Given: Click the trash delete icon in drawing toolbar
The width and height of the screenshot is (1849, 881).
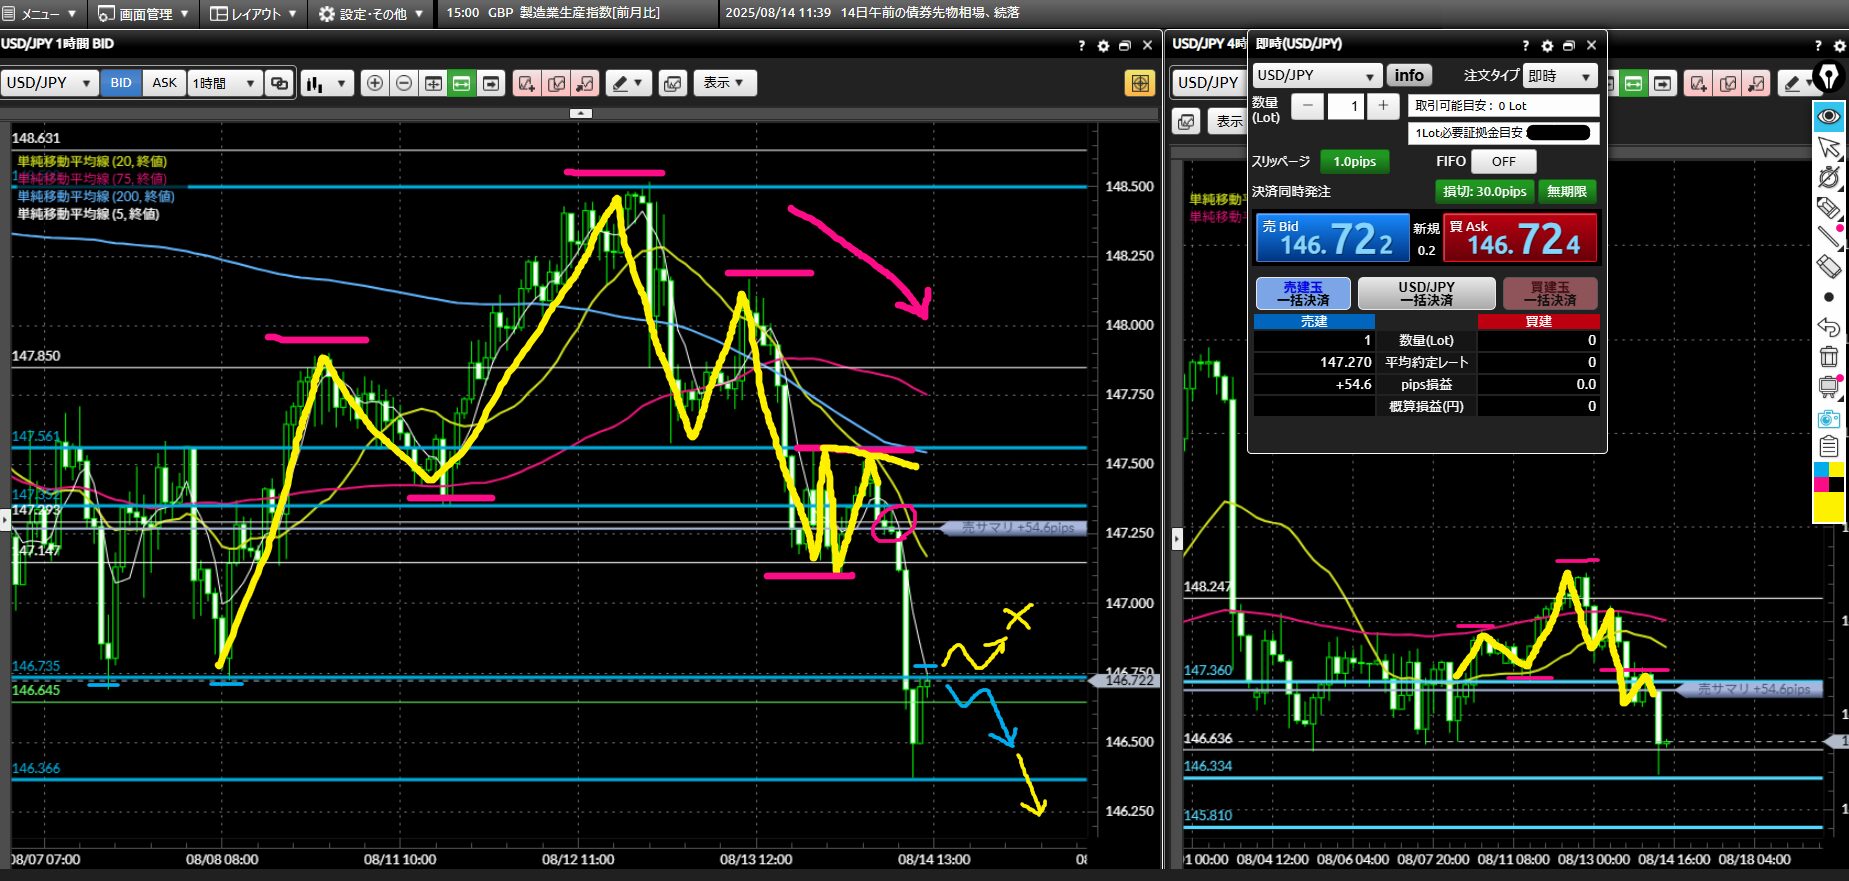Looking at the screenshot, I should tap(1829, 356).
